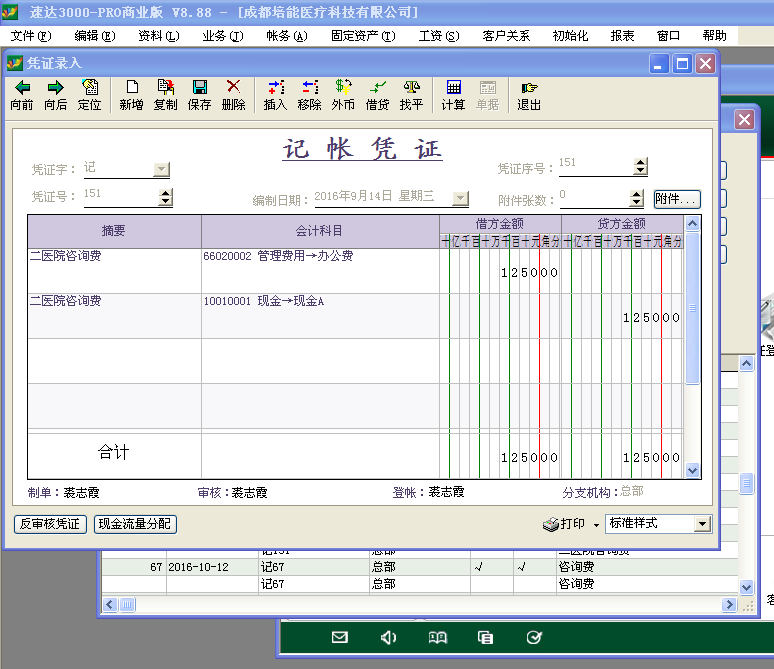The height and width of the screenshot is (669, 774).
Task: Open the 编辑(E) menu
Action: (x=95, y=36)
